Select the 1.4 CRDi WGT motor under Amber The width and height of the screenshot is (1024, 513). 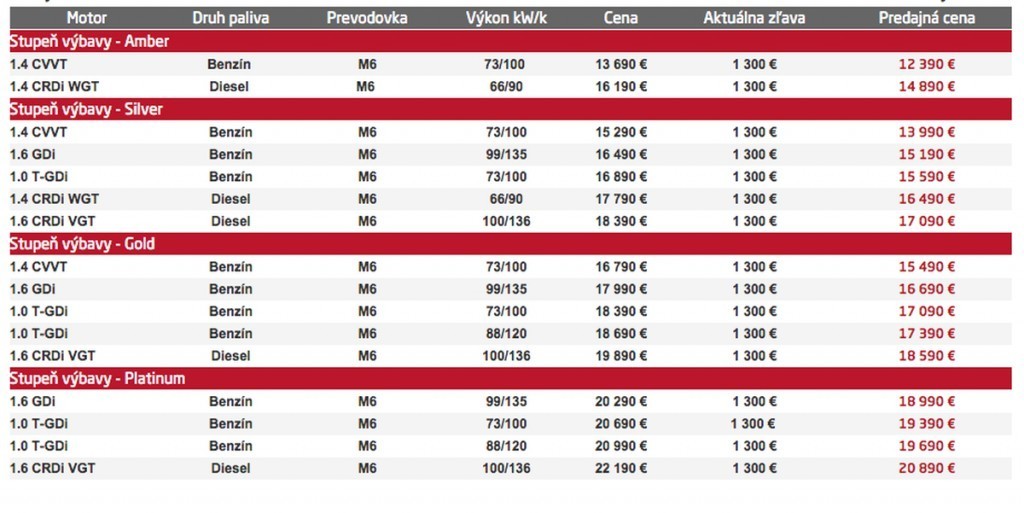(x=54, y=86)
